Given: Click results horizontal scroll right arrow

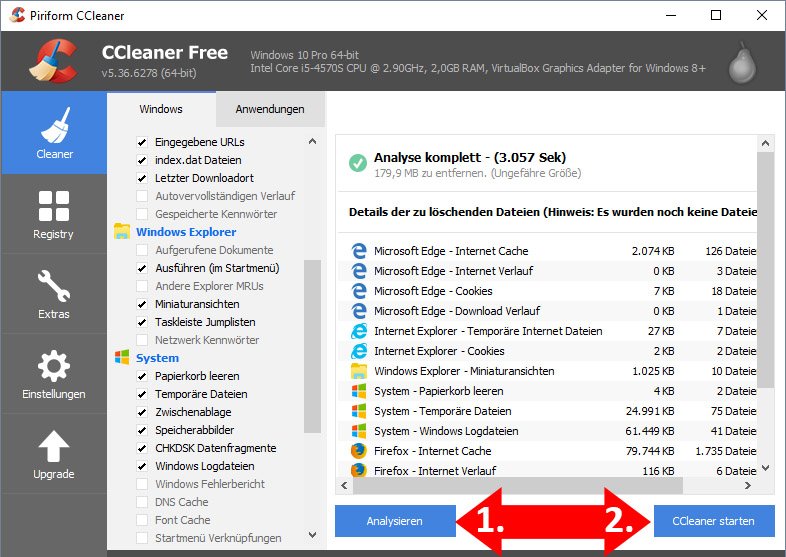Looking at the screenshot, I should pyautogui.click(x=747, y=485).
